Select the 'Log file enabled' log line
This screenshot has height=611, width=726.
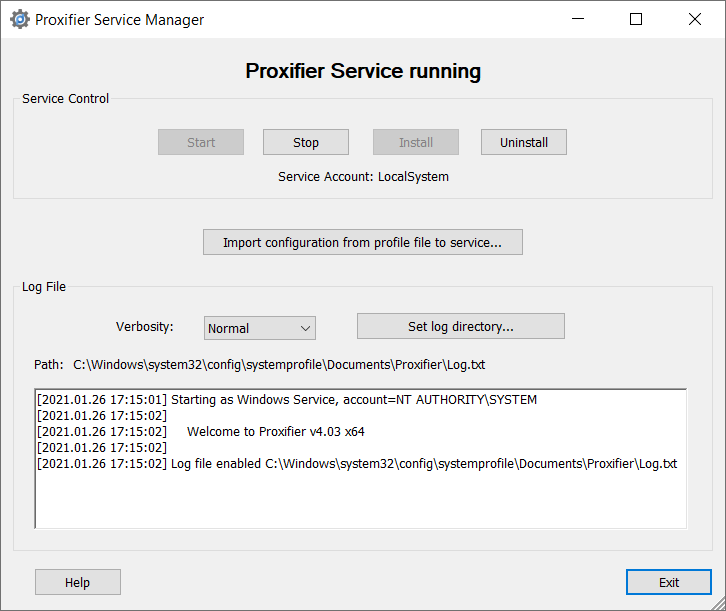click(356, 464)
